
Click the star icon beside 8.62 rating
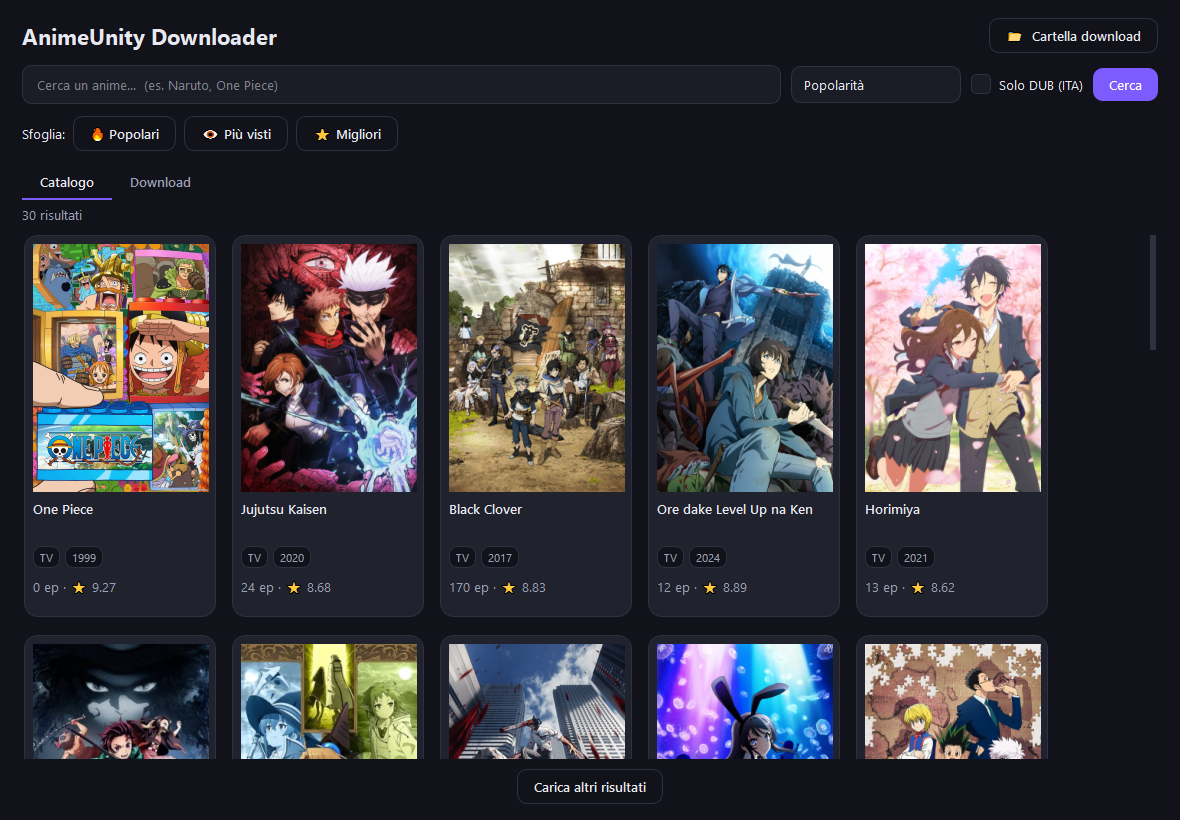click(917, 588)
